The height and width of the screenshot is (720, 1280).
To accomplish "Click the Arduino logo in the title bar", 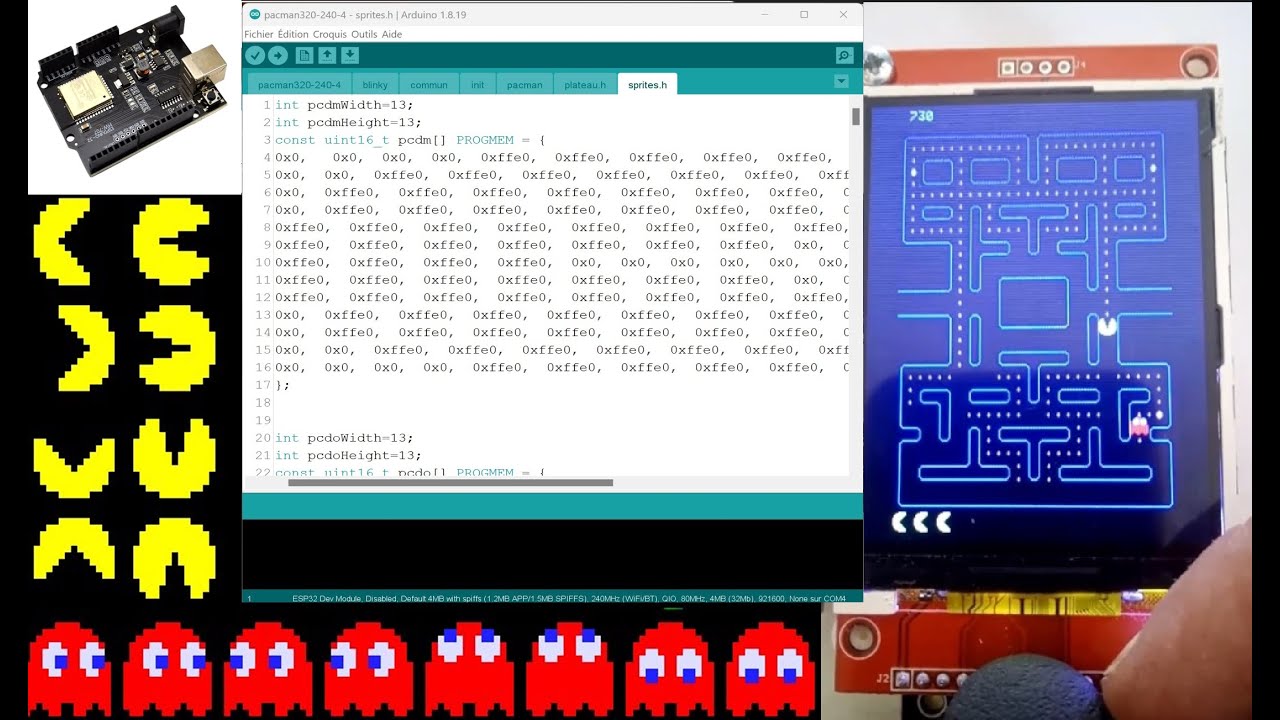I will point(254,15).
